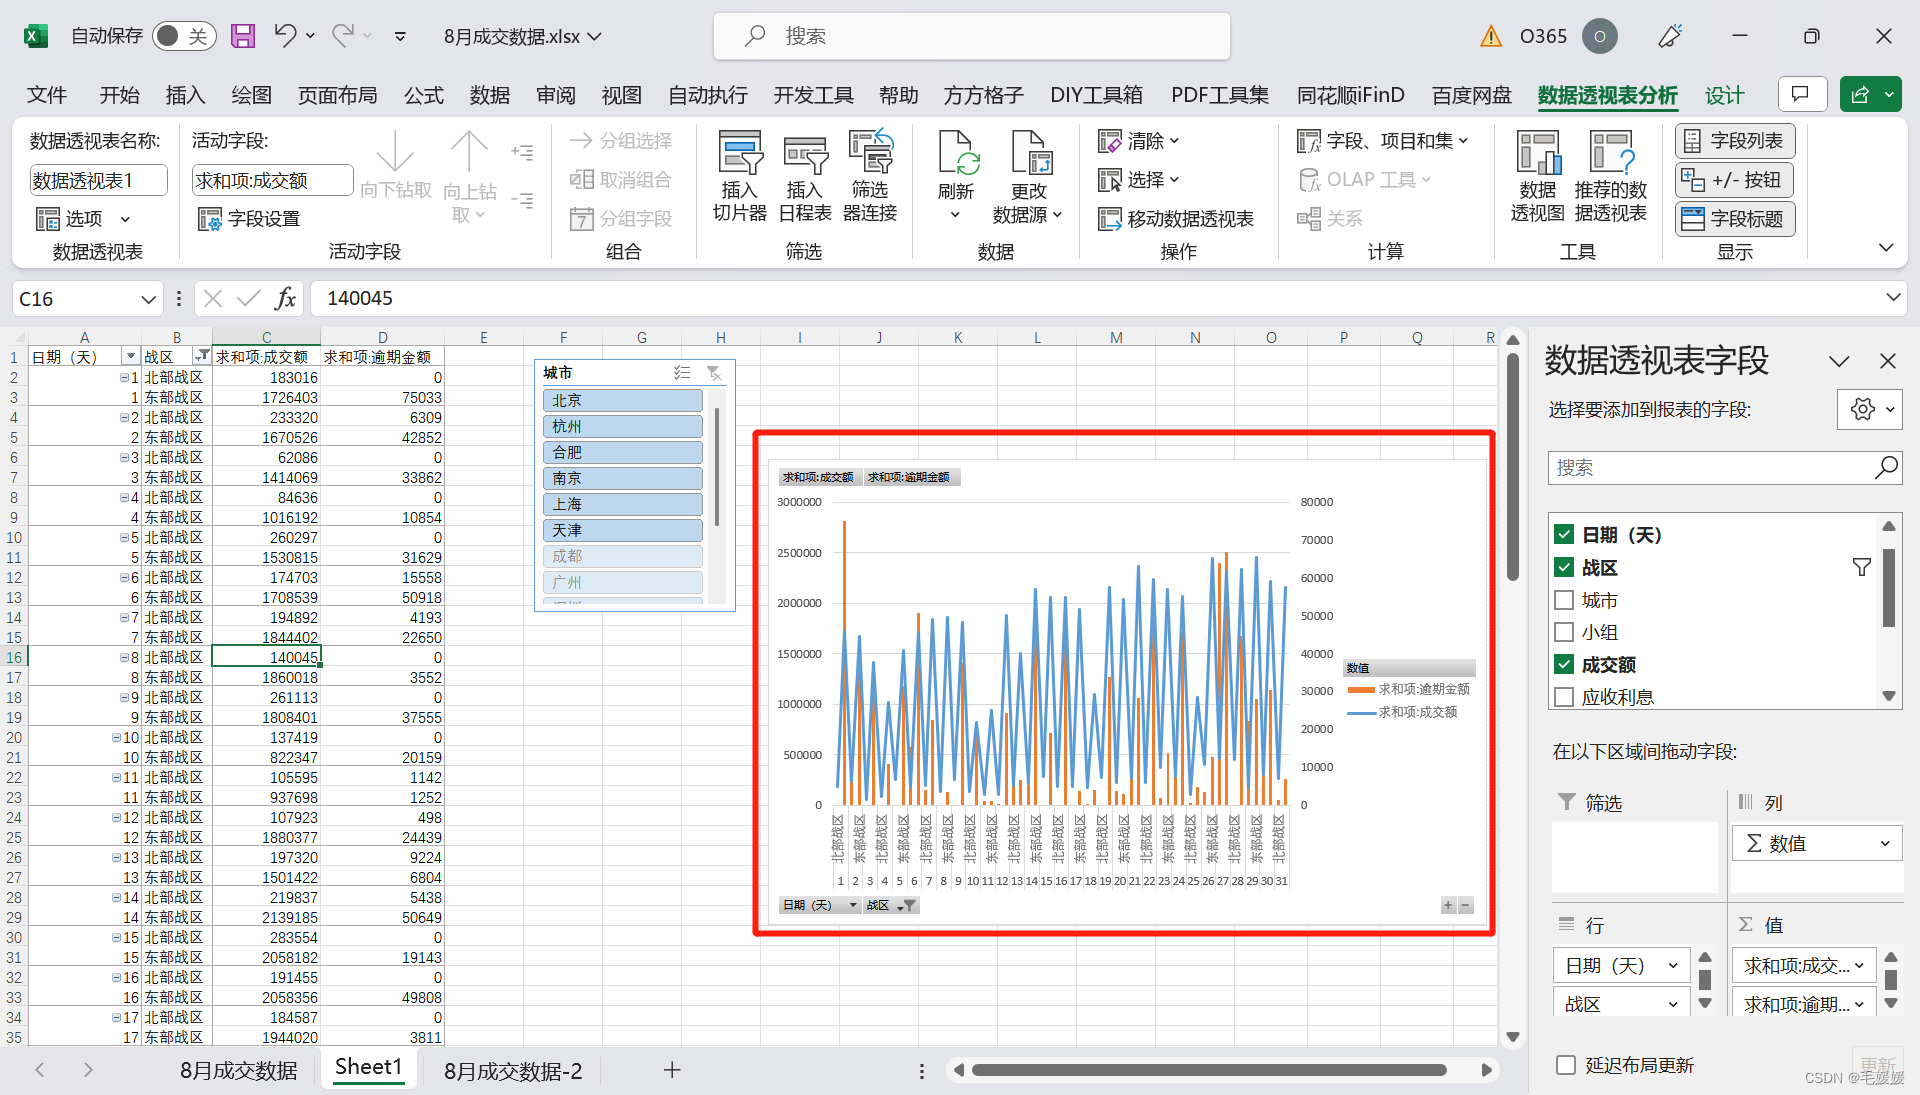1920x1095 pixels.
Task: Click the chart collapse entire field minus button
Action: (1466, 905)
